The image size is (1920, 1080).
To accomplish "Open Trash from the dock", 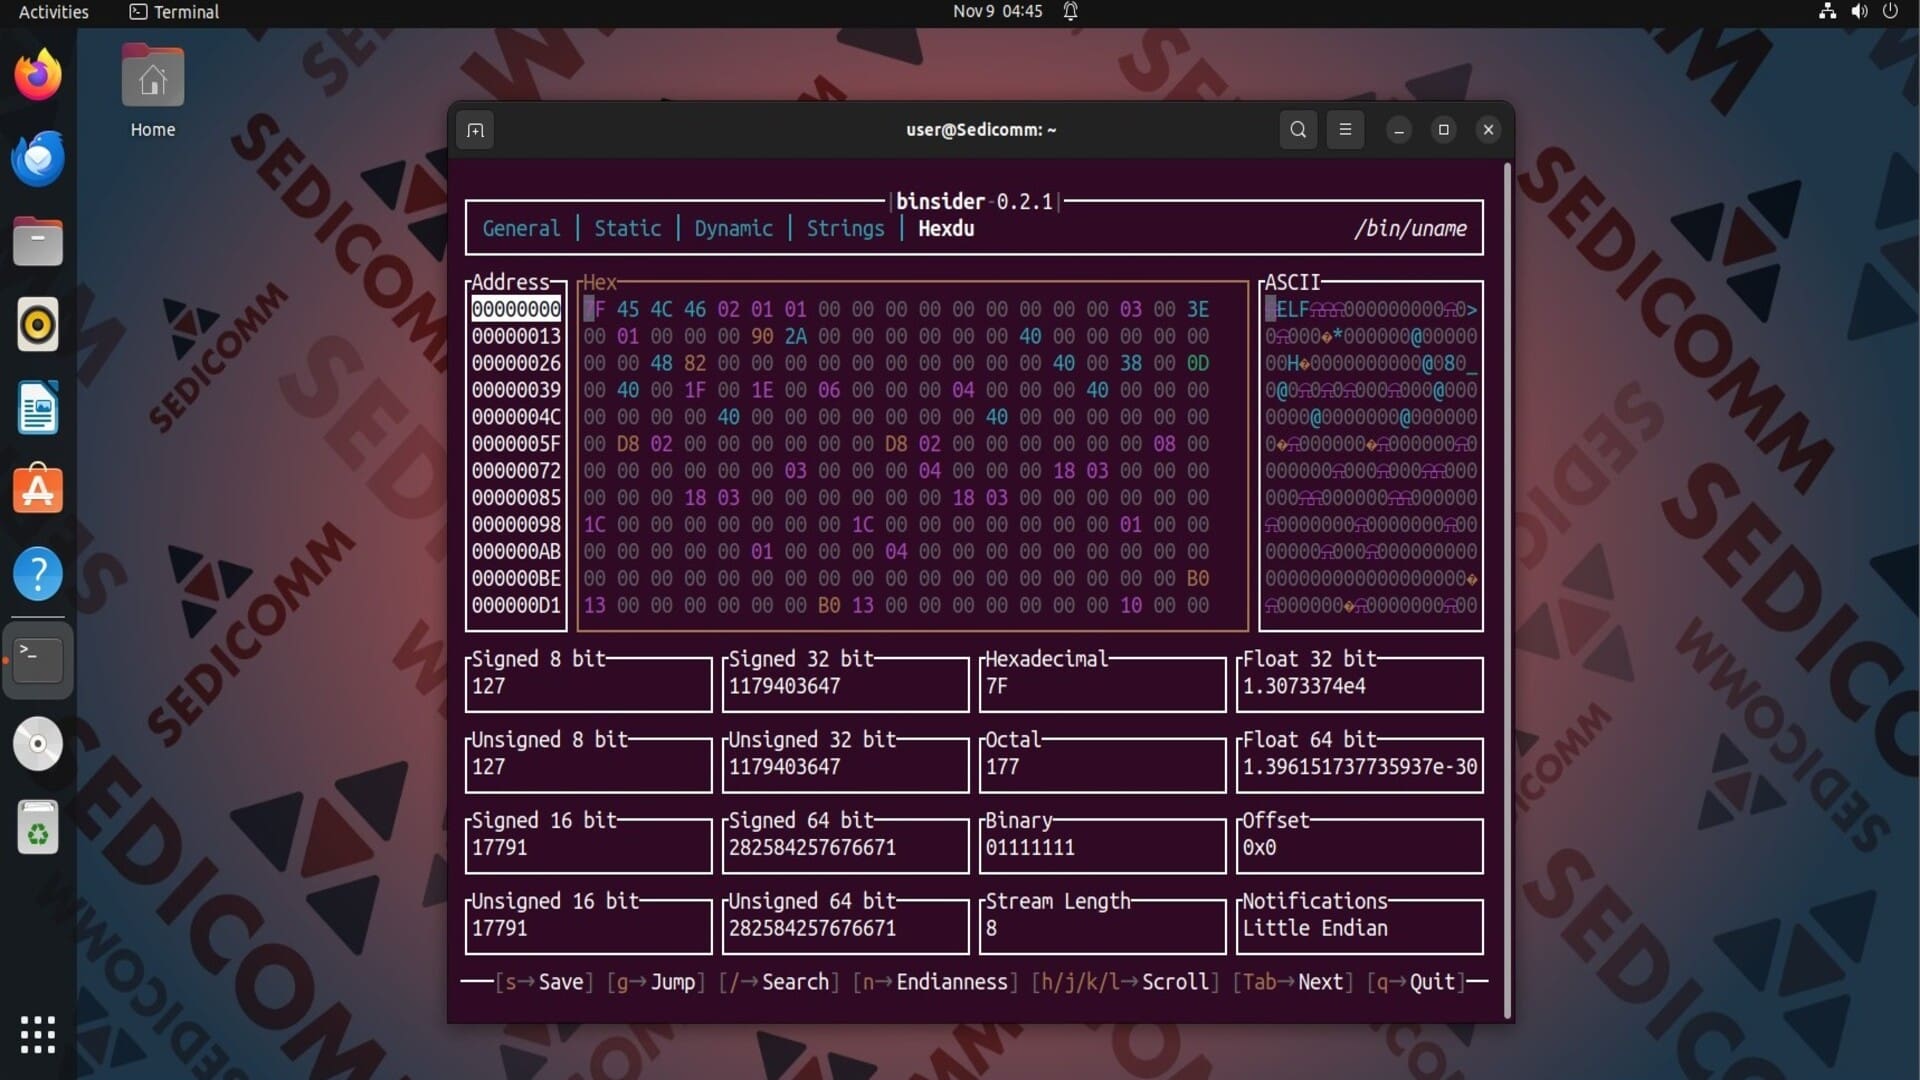I will (x=38, y=828).
